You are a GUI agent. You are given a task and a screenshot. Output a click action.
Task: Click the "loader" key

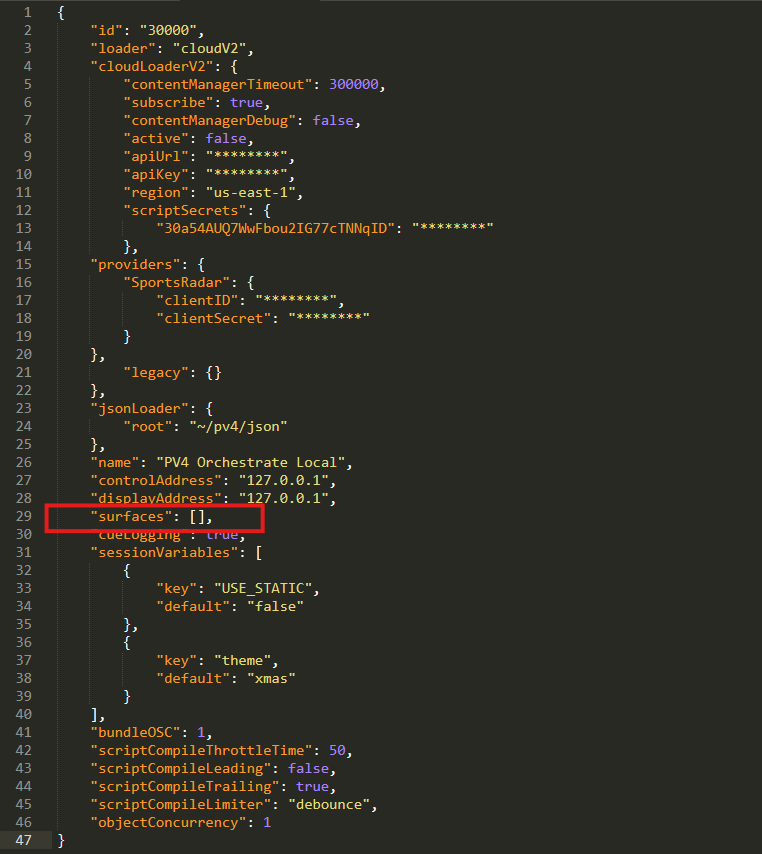coord(123,48)
